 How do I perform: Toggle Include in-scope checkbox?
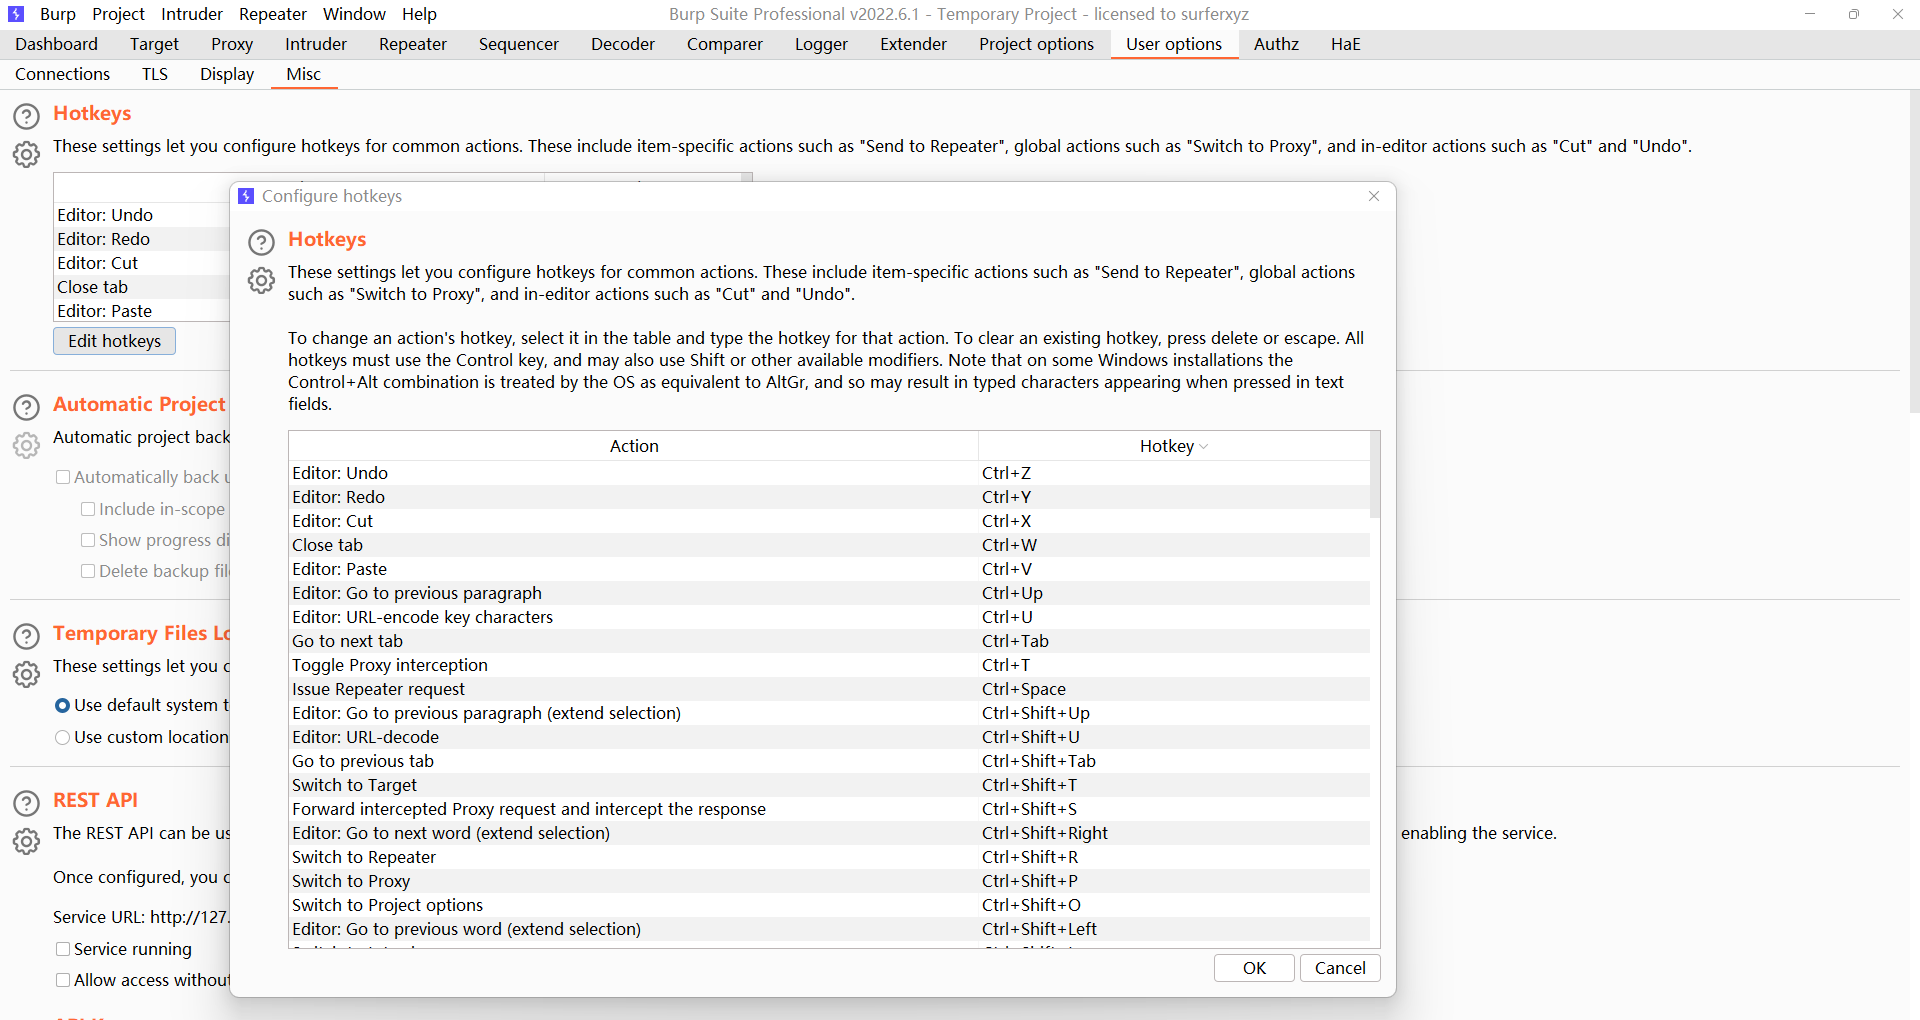88,509
